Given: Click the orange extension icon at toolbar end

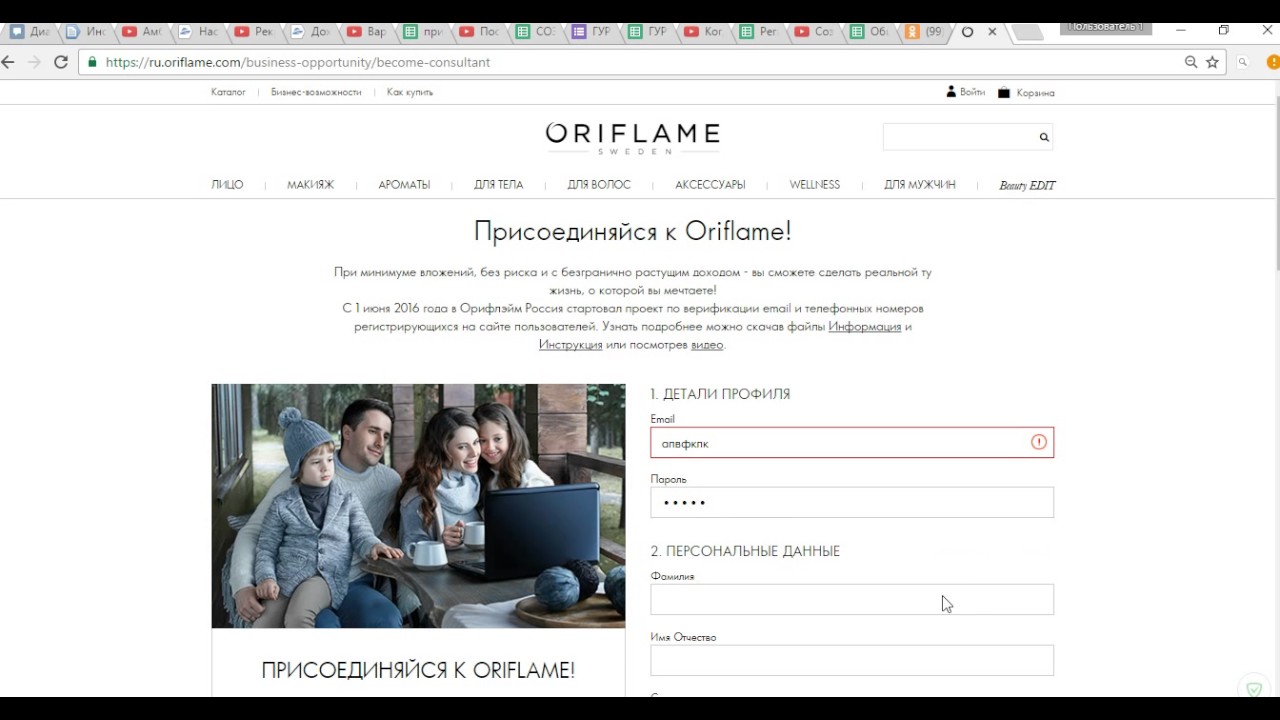Looking at the screenshot, I should (1273, 62).
